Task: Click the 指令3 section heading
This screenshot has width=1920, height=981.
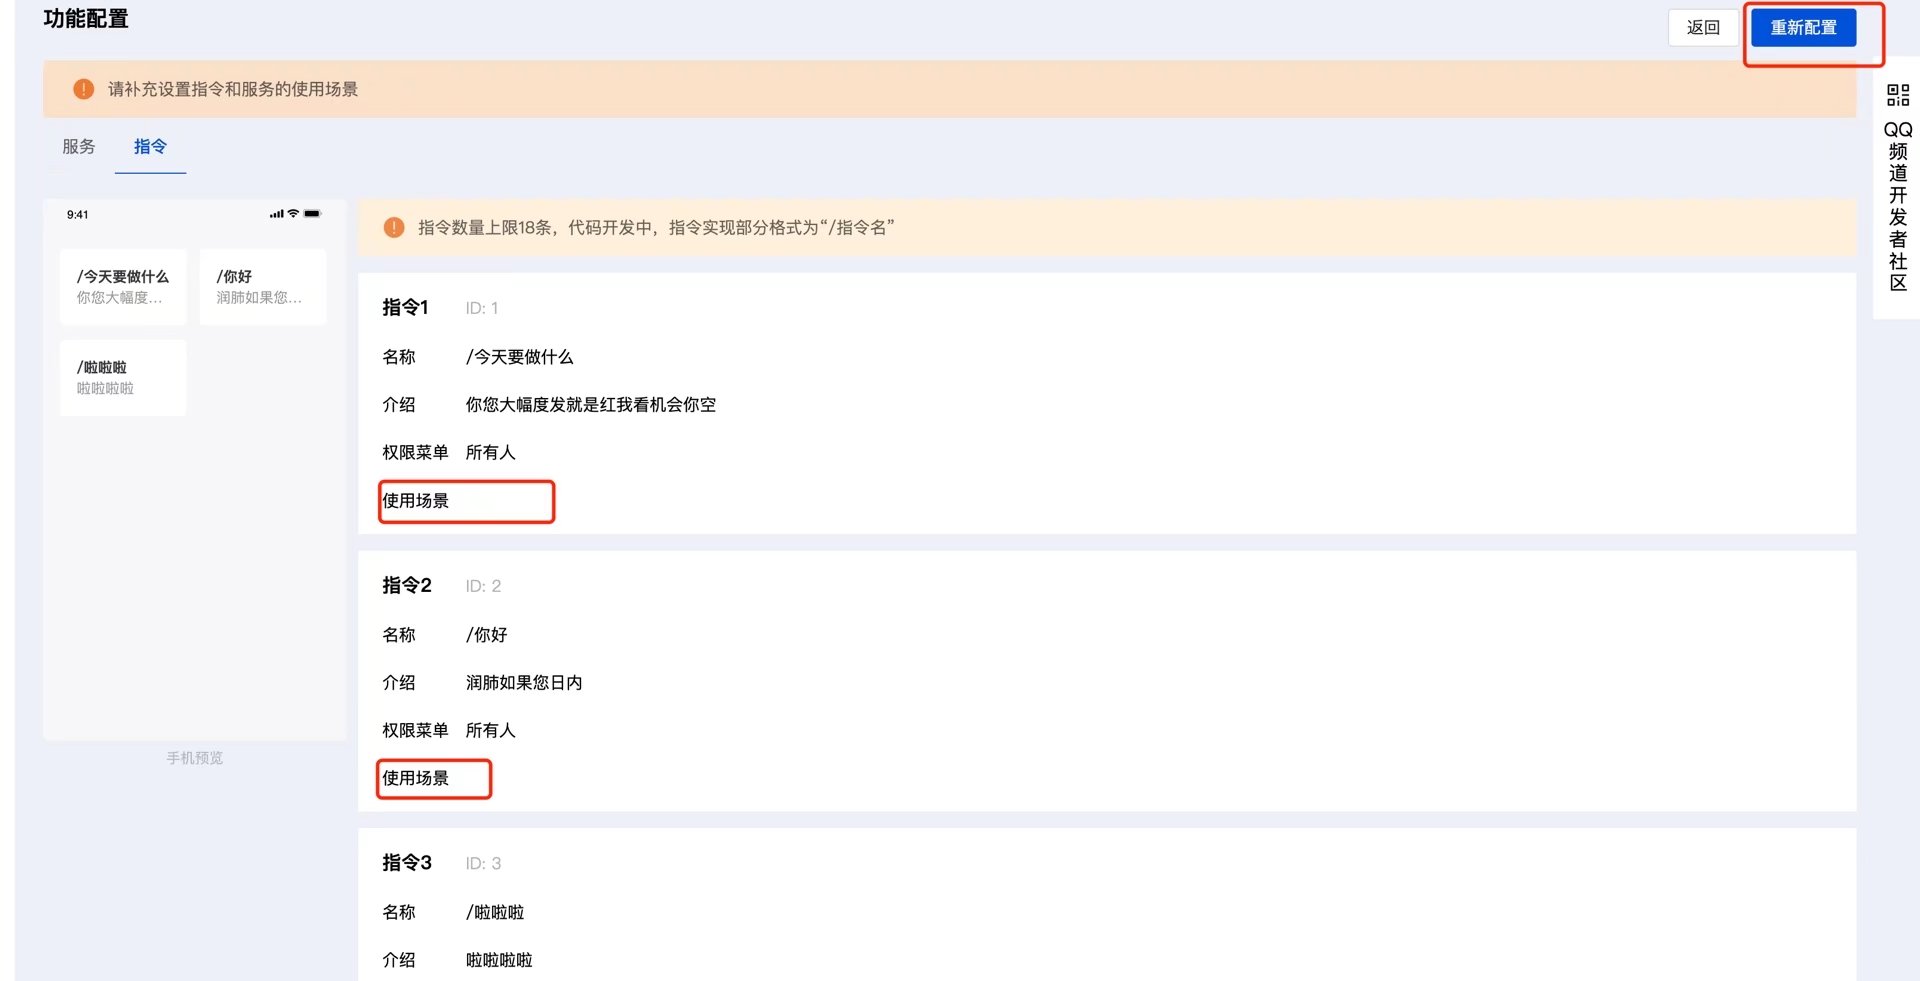Action: click(407, 863)
